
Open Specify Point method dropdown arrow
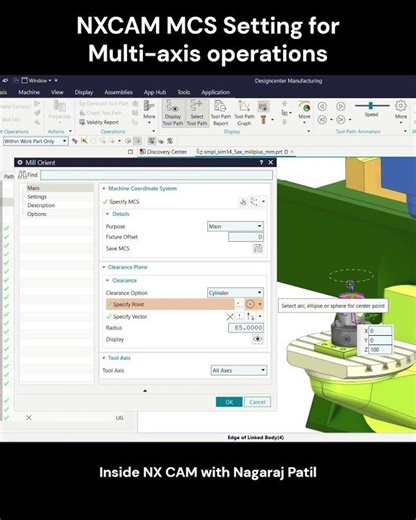(x=260, y=304)
